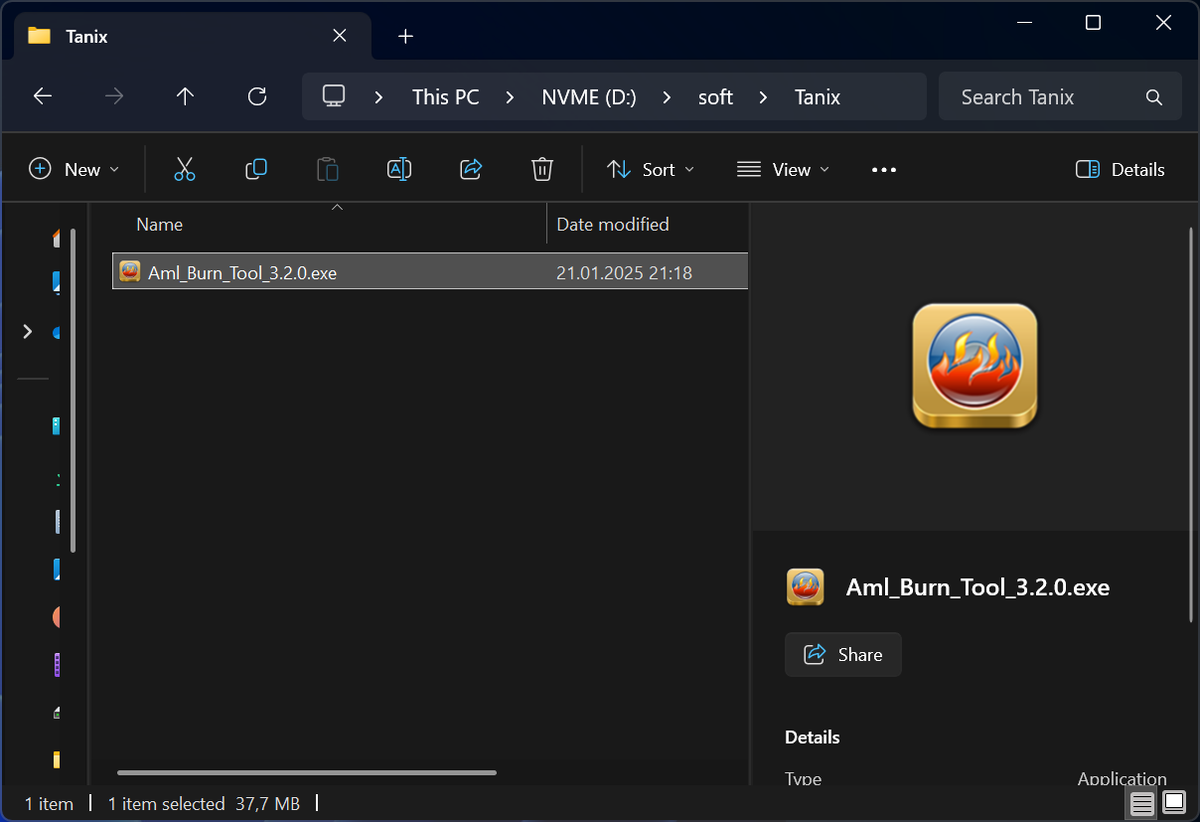The image size is (1200, 822).
Task: Click the computer icon in the address bar
Action: tap(334, 97)
